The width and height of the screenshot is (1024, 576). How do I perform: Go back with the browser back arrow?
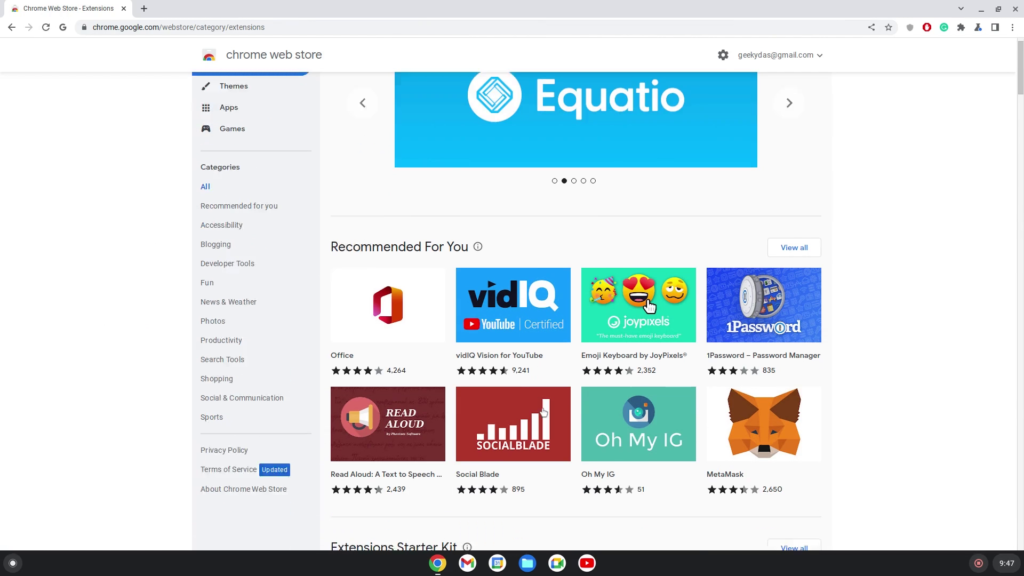click(x=12, y=27)
